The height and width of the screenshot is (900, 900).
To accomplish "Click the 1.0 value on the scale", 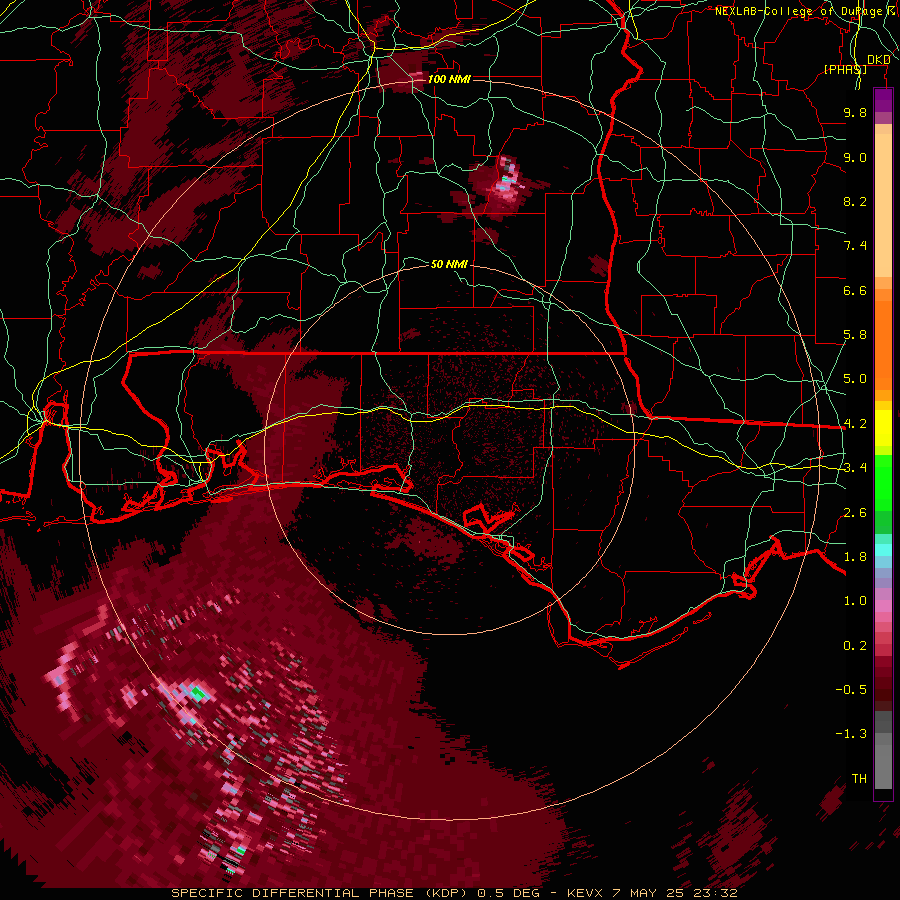I will 855,601.
